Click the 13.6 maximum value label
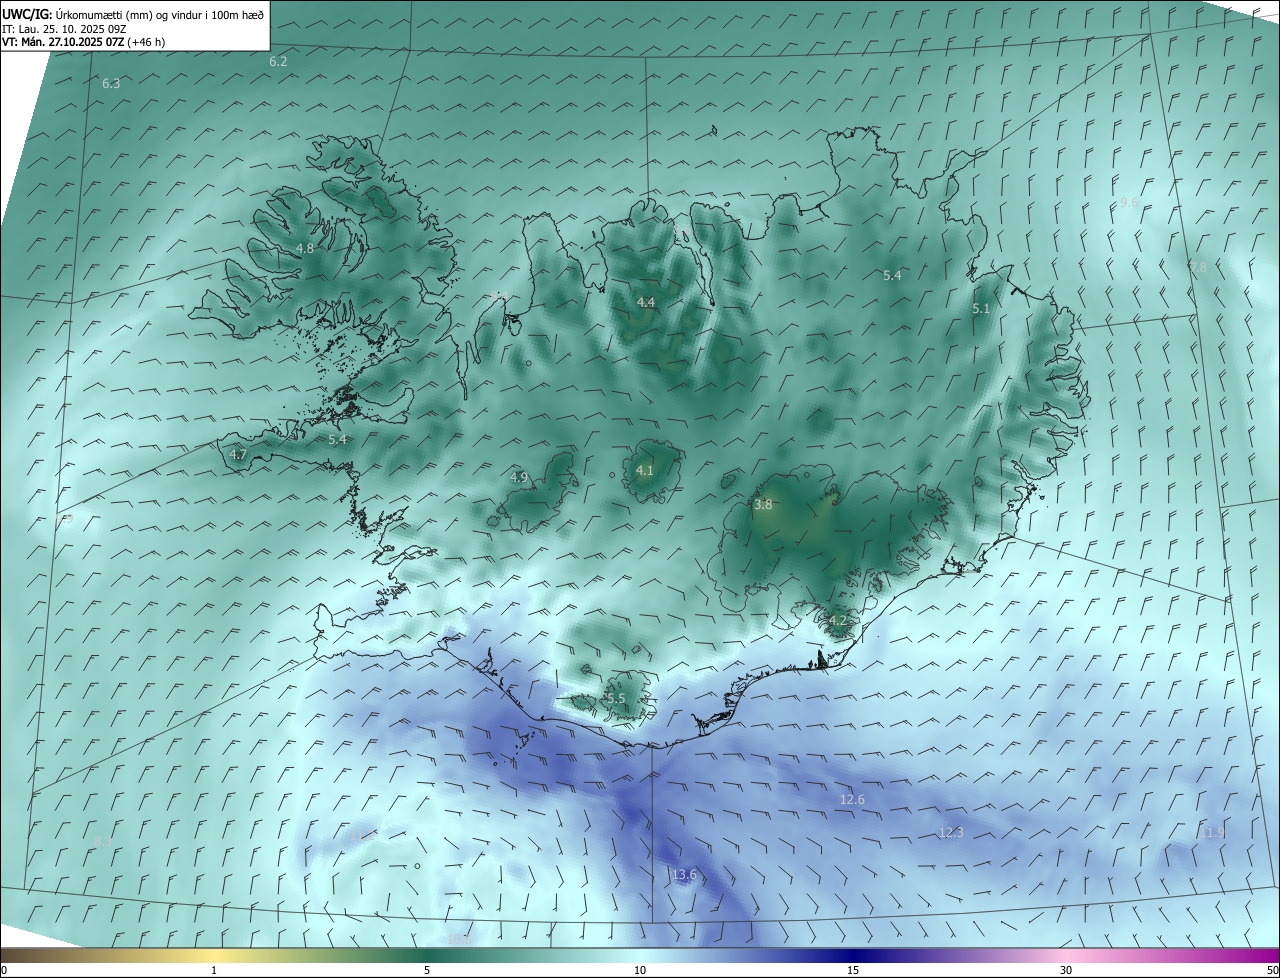The height and width of the screenshot is (978, 1280). tap(684, 875)
